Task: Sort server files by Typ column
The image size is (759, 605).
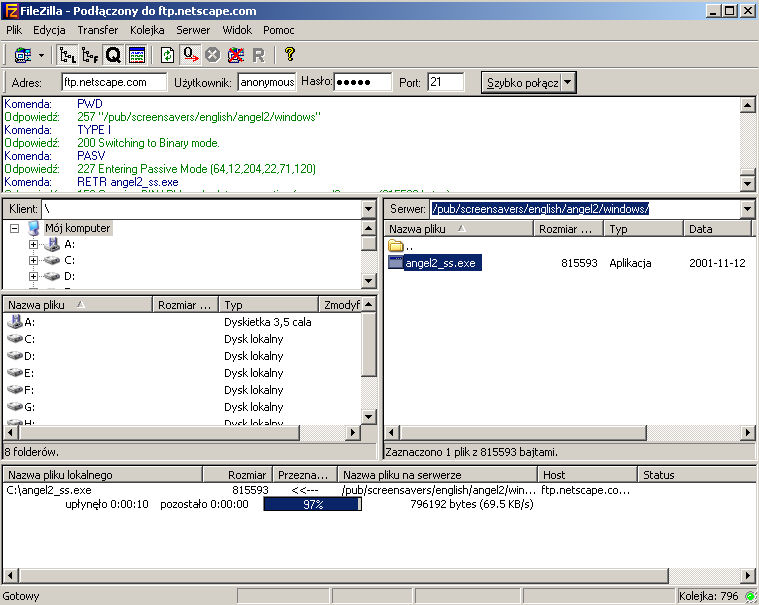Action: pos(643,229)
